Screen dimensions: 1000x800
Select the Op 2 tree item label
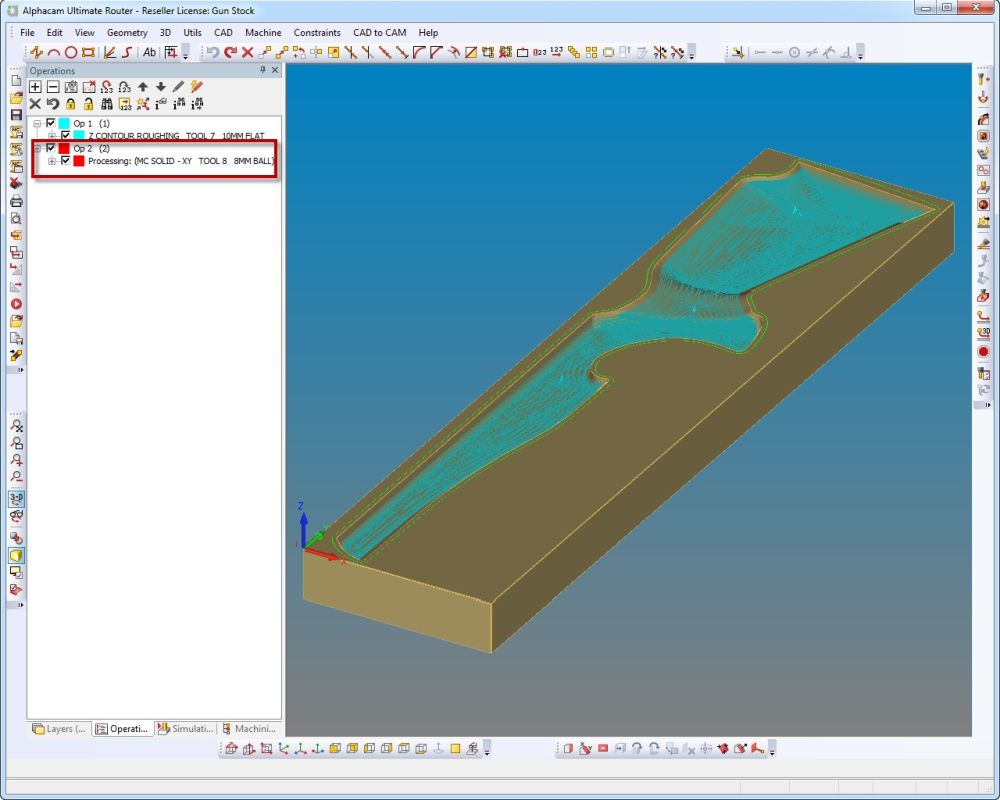[83, 148]
